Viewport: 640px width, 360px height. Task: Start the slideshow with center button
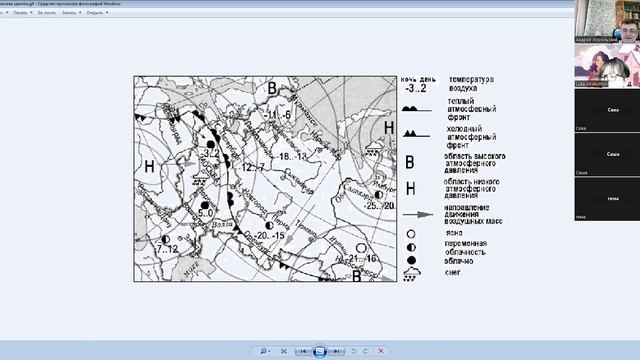point(320,351)
